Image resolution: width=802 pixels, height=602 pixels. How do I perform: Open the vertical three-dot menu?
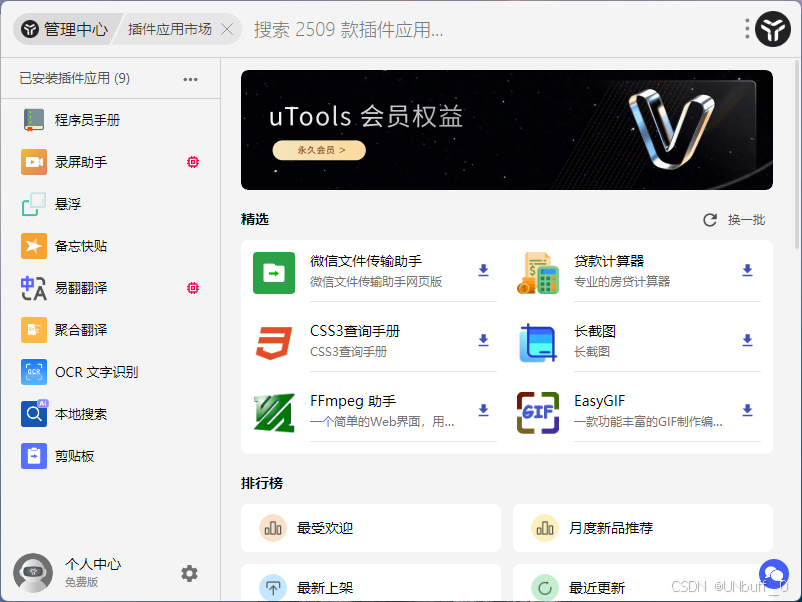(747, 29)
